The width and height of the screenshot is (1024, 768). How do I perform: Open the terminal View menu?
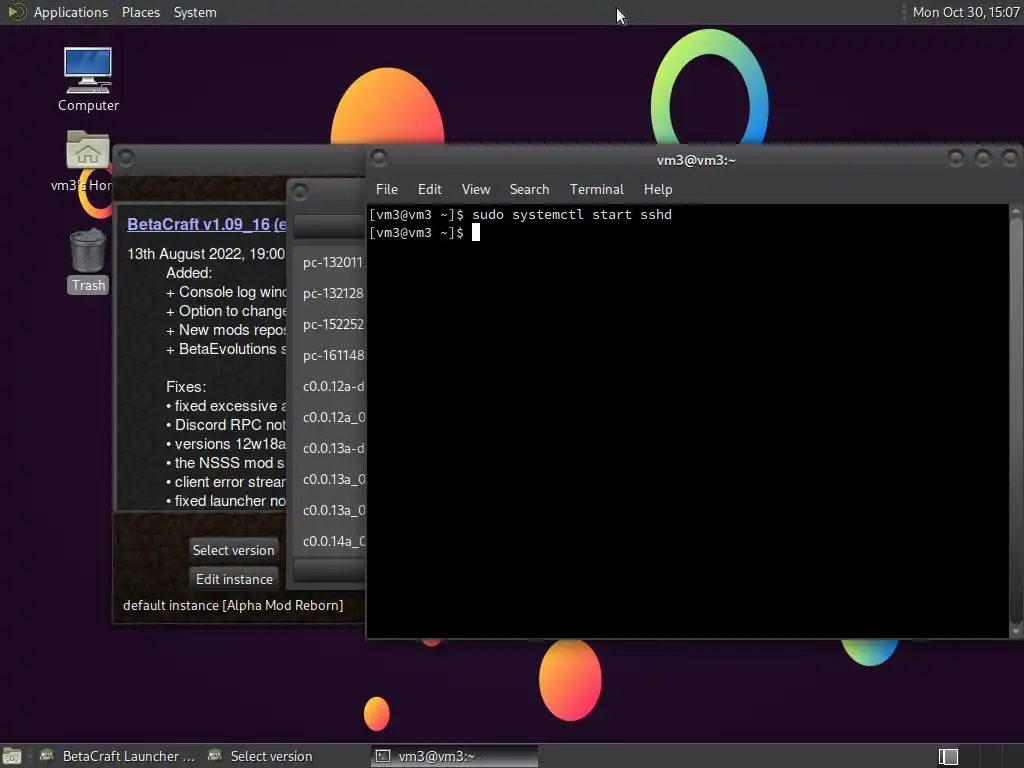pyautogui.click(x=475, y=189)
